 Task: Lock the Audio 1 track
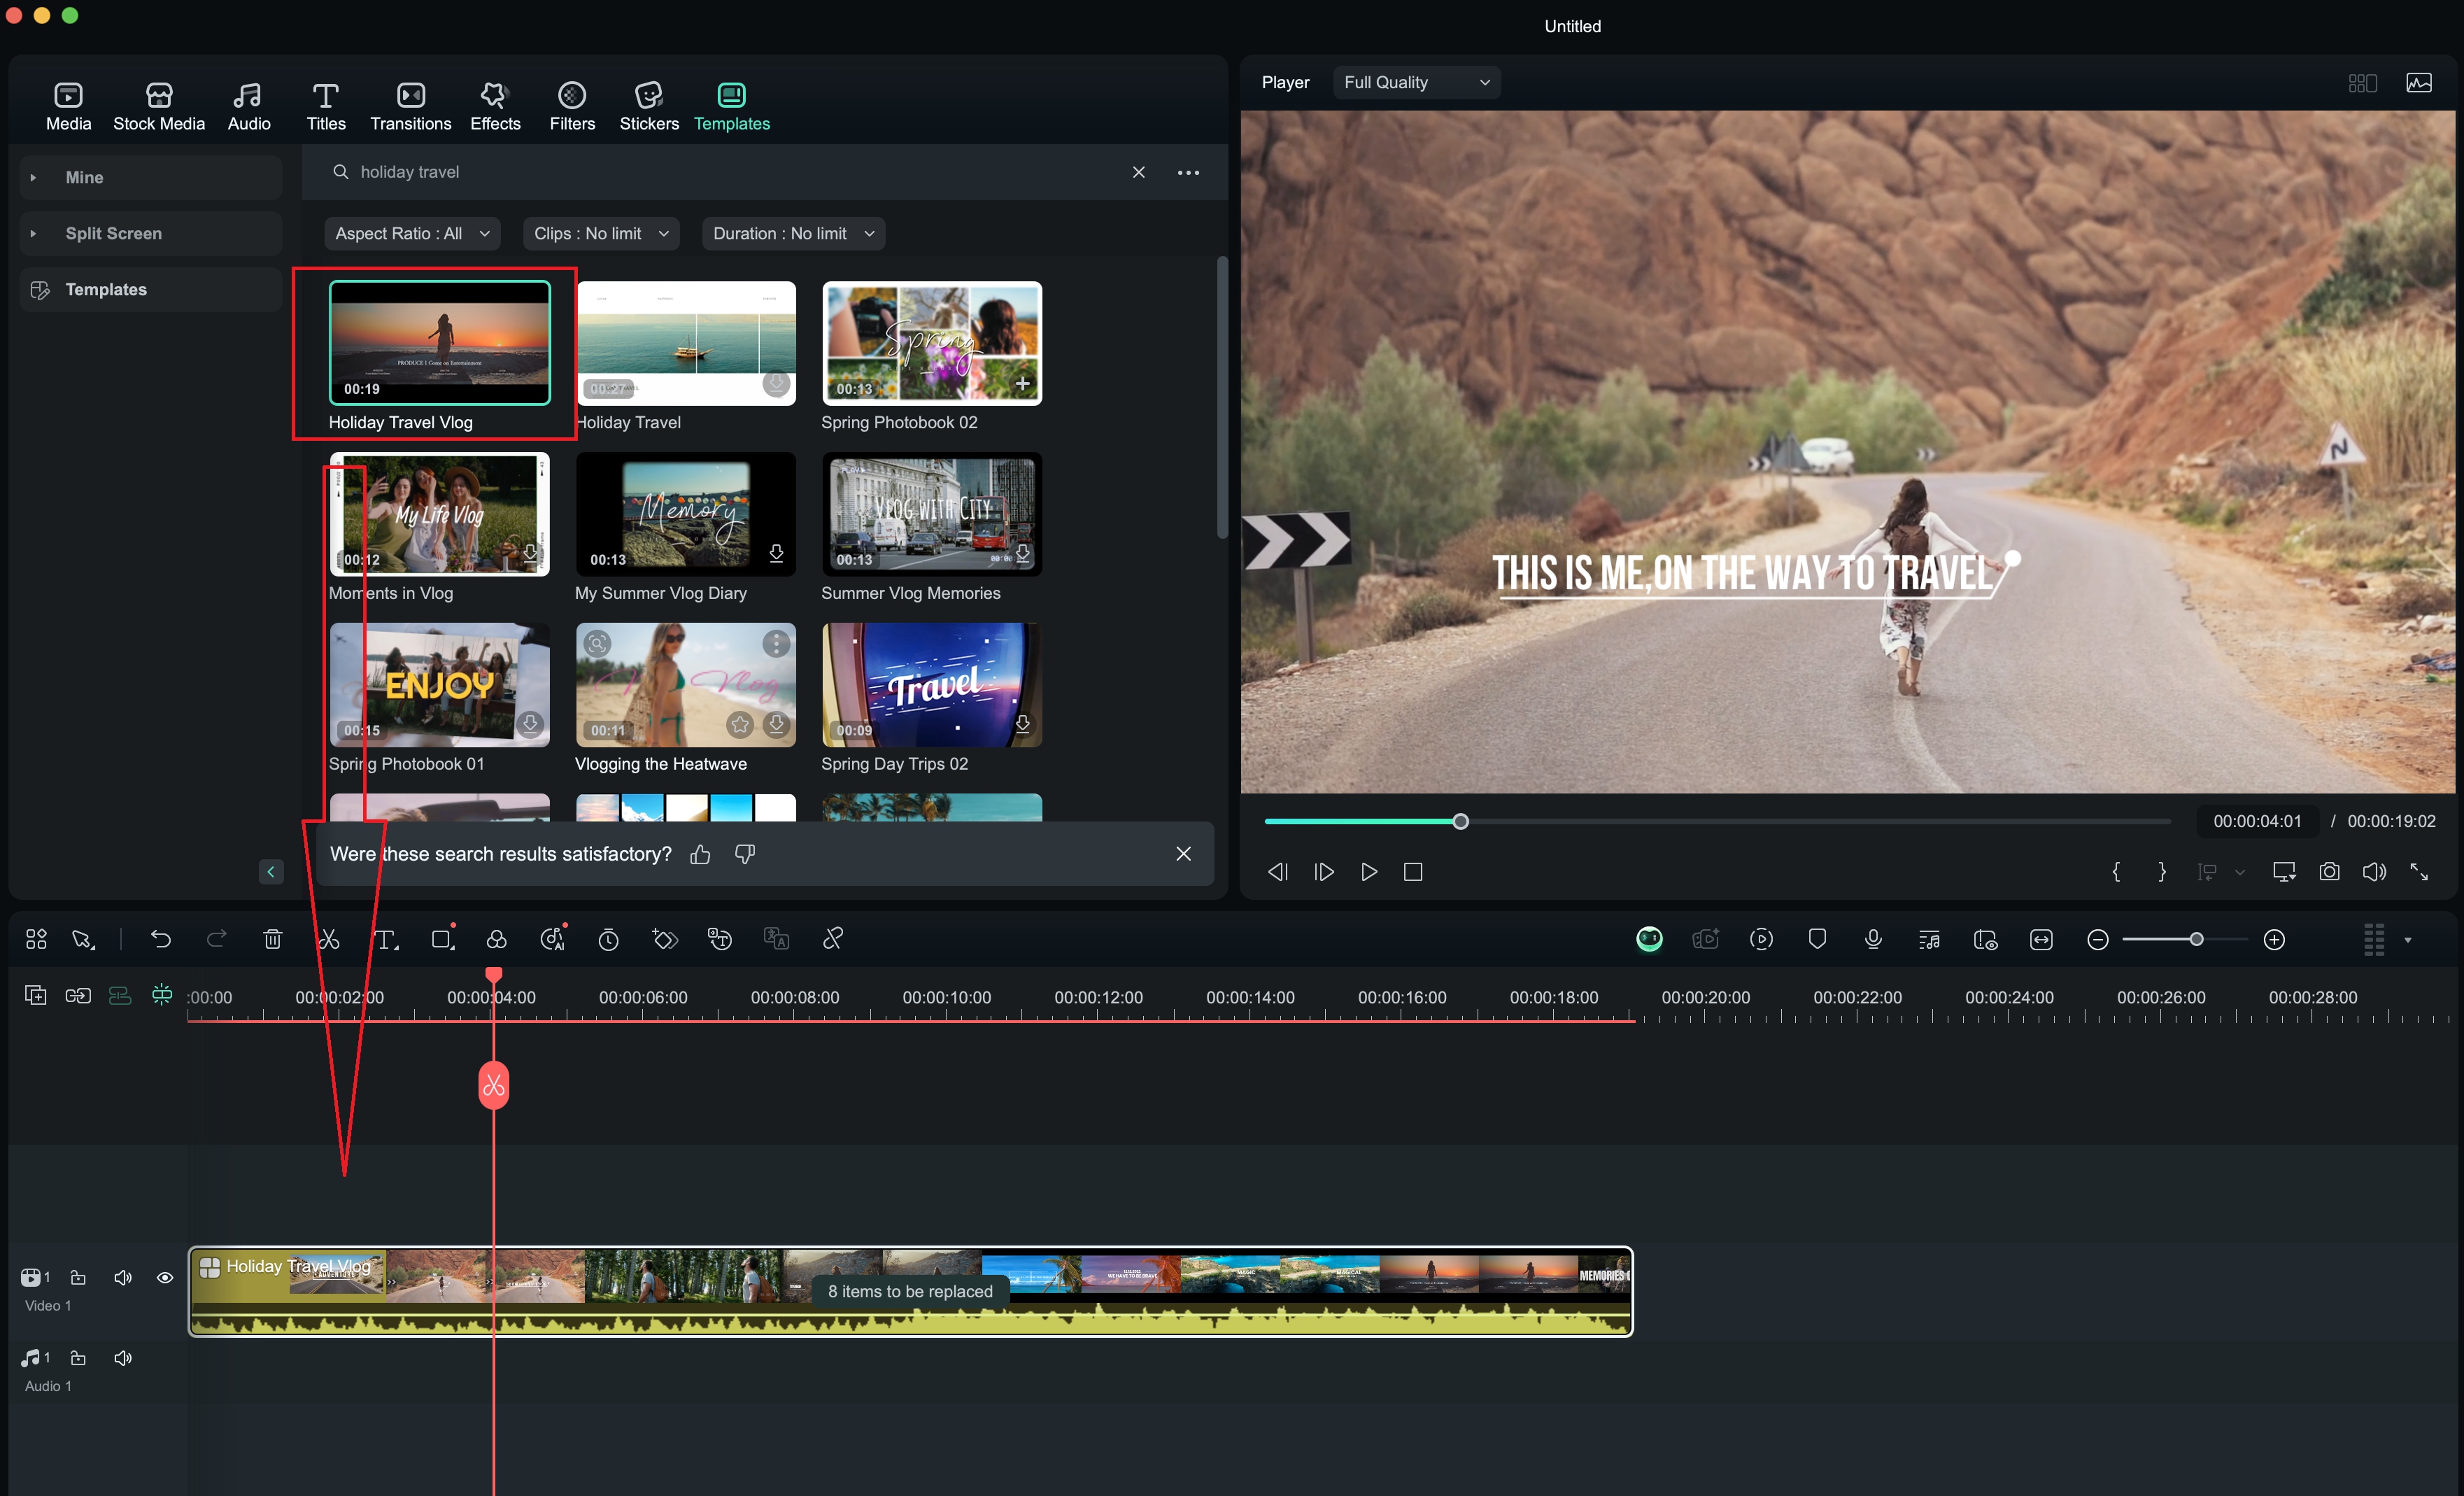[x=78, y=1357]
